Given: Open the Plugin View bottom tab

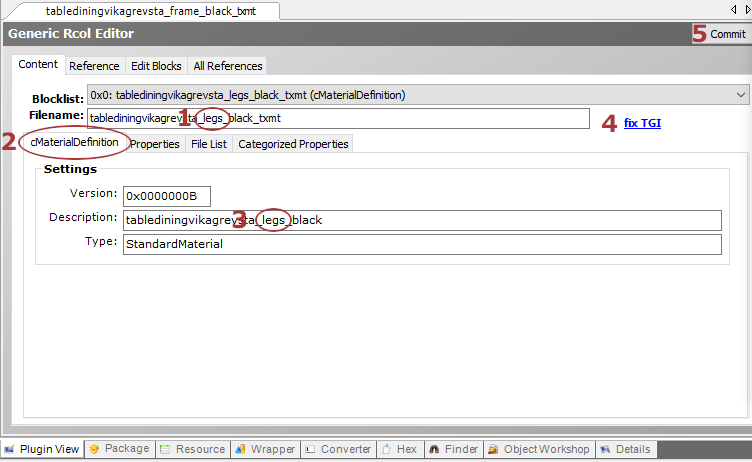Looking at the screenshot, I should 42,450.
